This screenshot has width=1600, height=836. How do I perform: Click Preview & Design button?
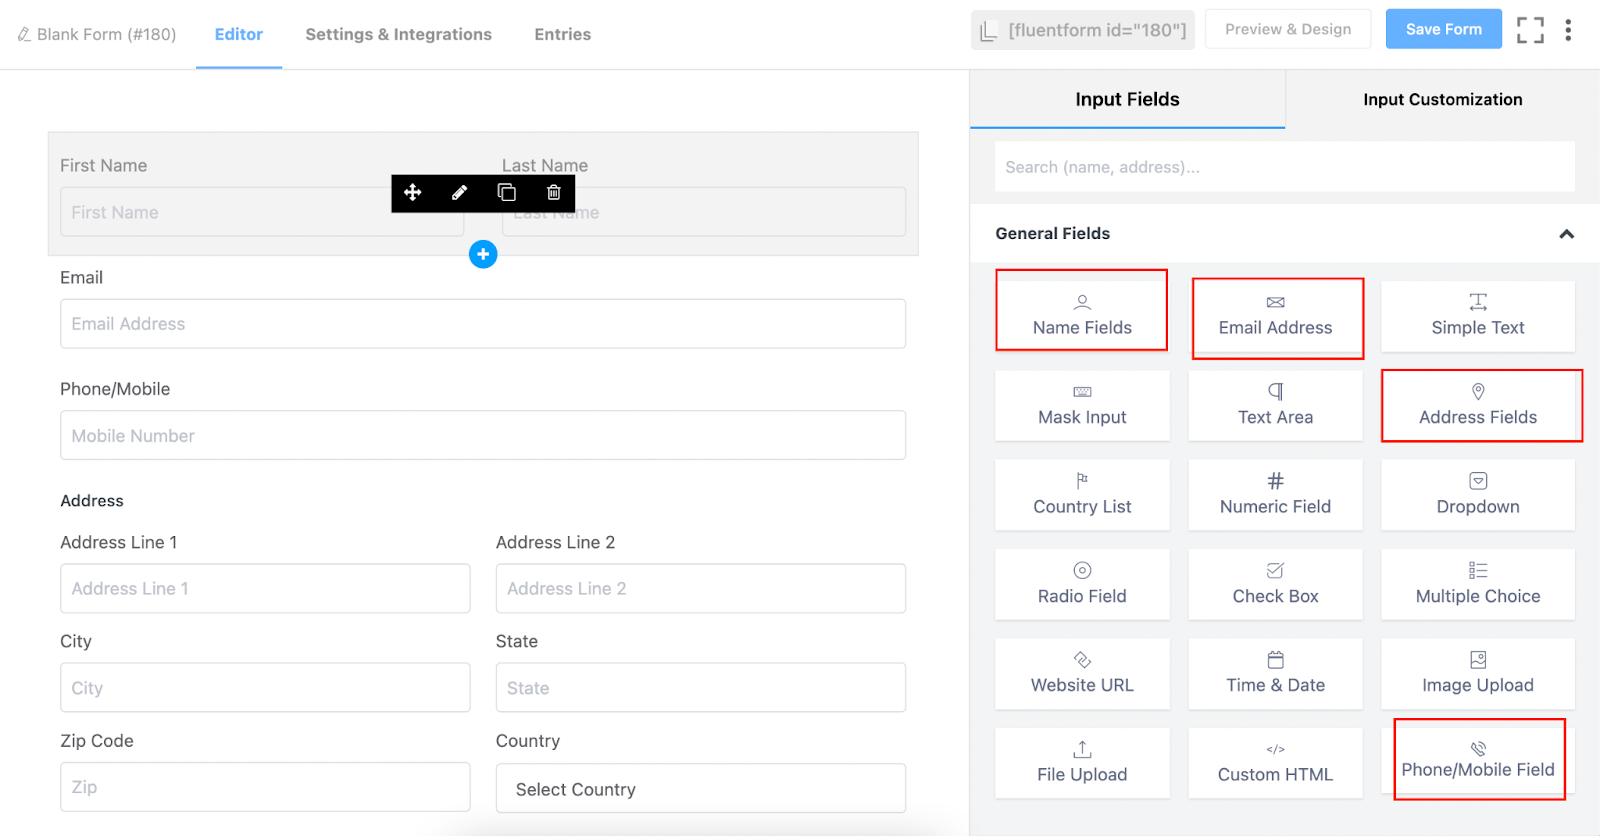(x=1288, y=29)
